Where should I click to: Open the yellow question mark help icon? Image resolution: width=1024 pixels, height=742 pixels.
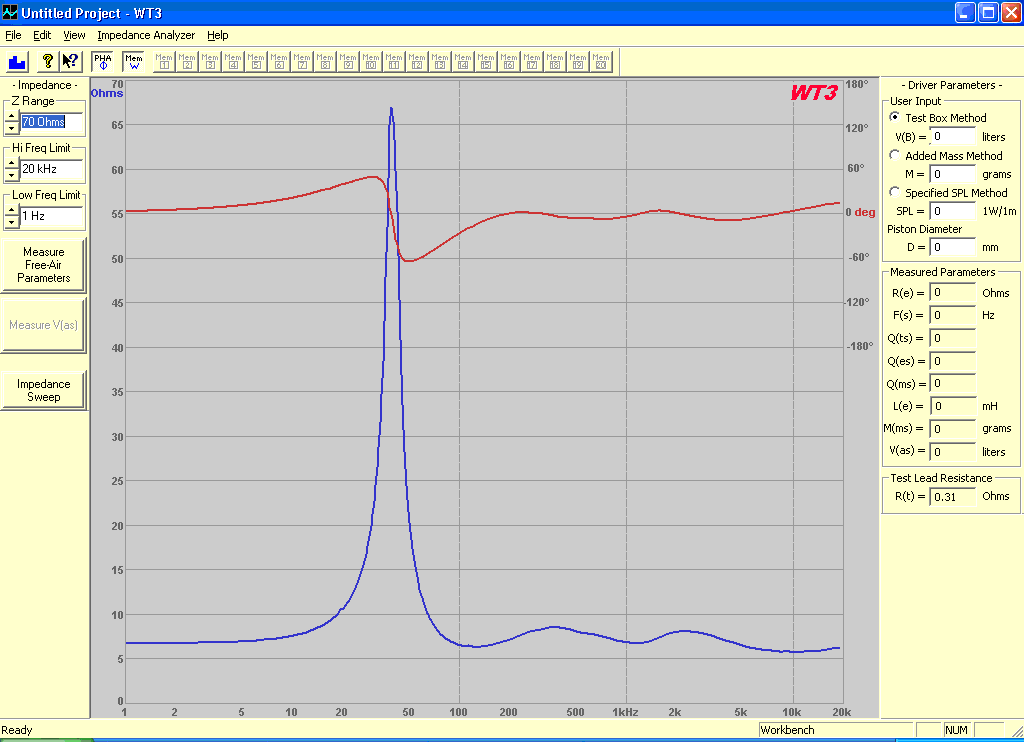tap(47, 61)
